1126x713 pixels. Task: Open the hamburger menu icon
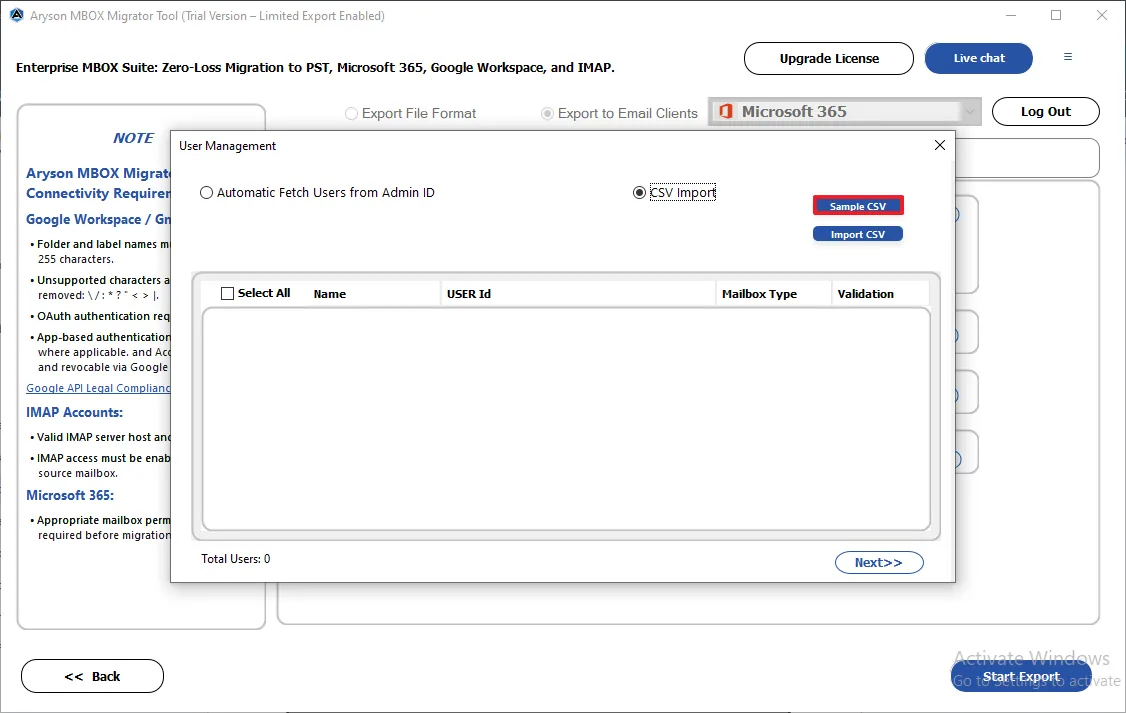click(x=1068, y=57)
